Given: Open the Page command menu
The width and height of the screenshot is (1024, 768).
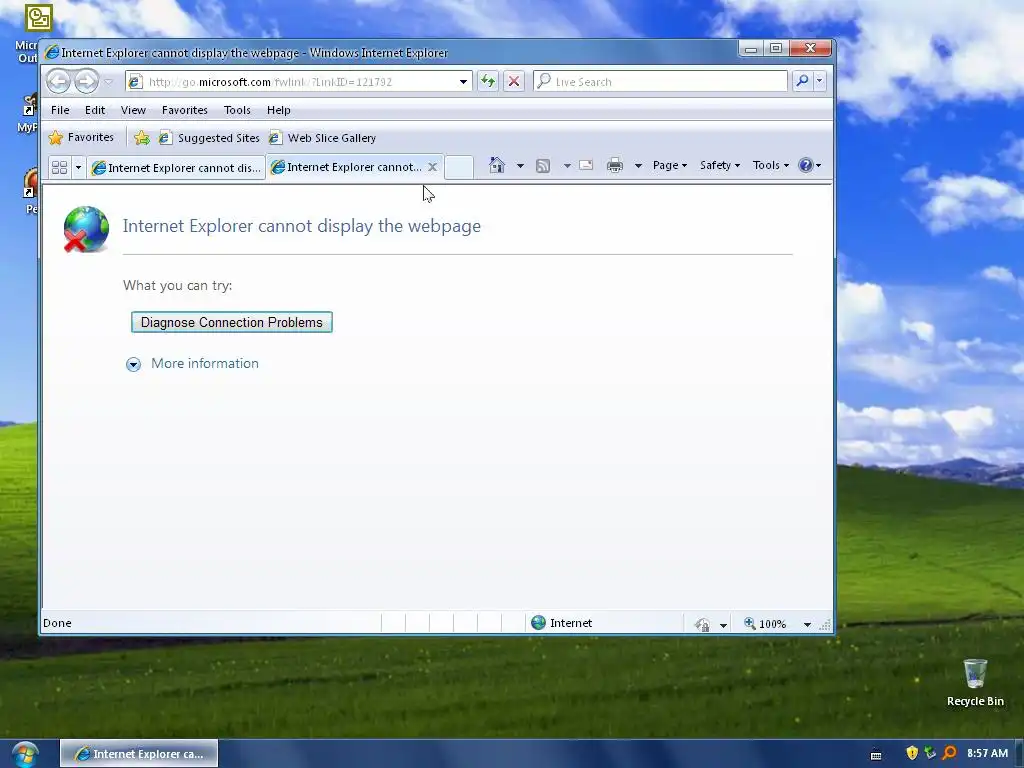Looking at the screenshot, I should tap(670, 165).
